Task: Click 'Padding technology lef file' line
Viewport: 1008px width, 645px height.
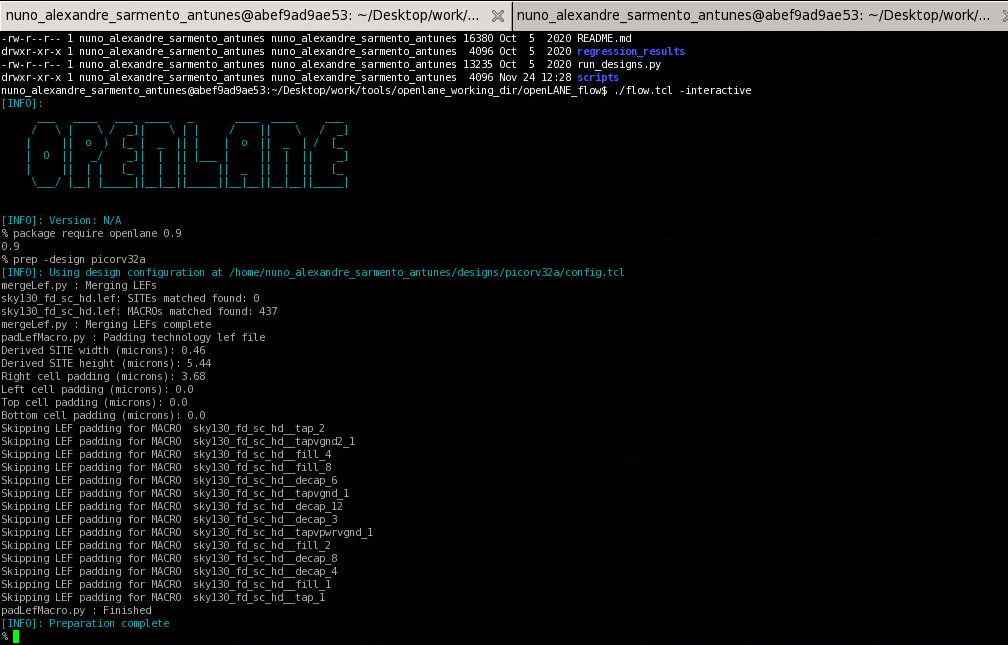Action: 133,337
